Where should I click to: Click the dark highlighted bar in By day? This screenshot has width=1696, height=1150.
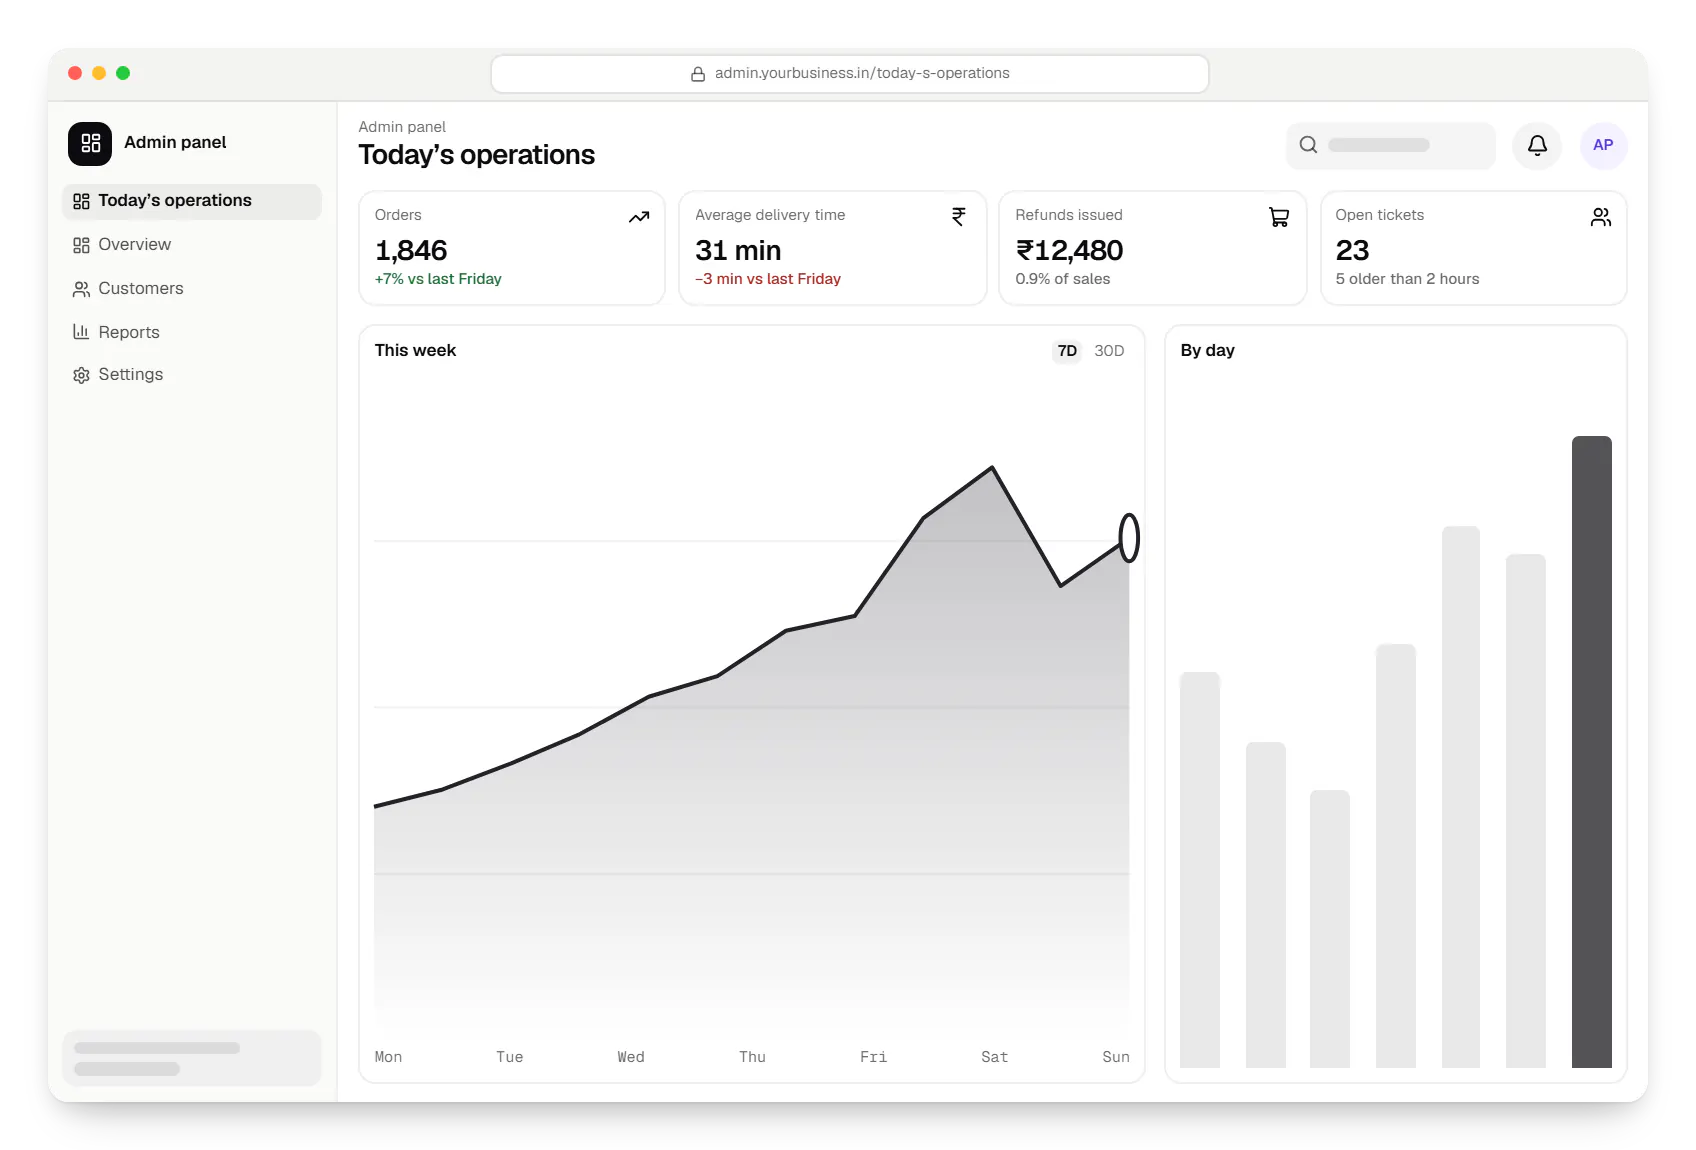[x=1591, y=752]
